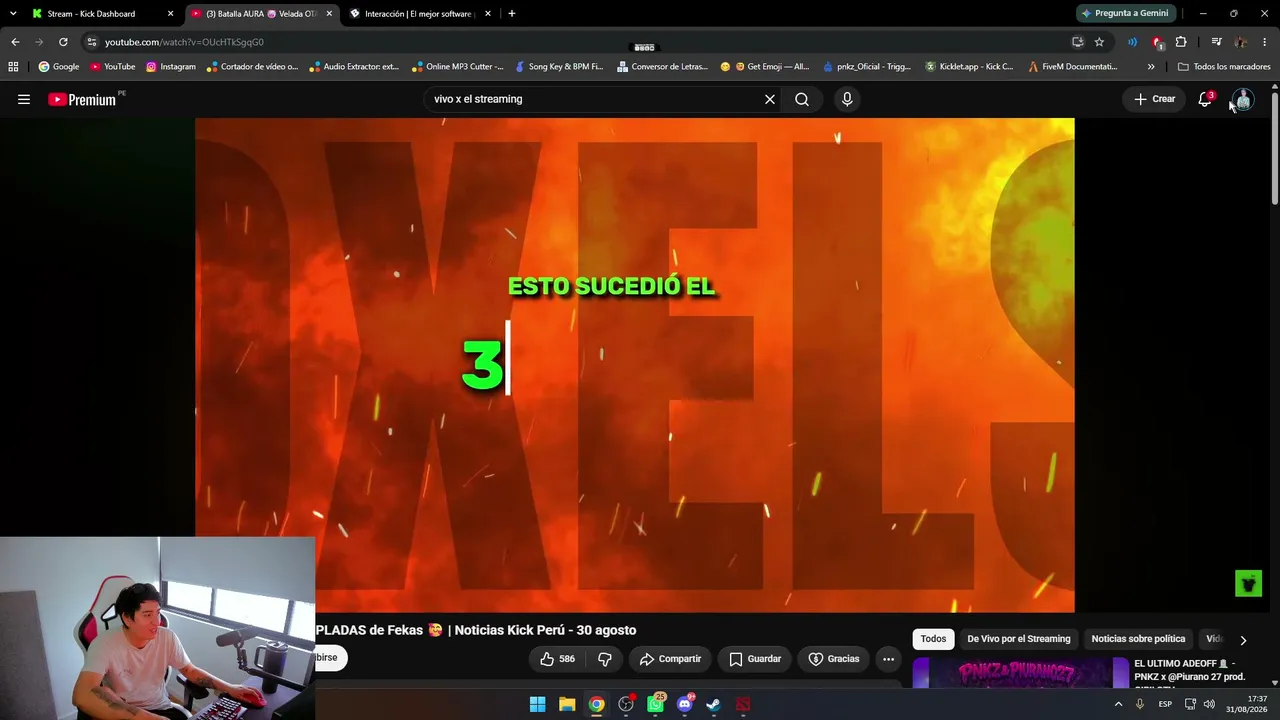1280x720 pixels.
Task: Open the taskbar volume control
Action: (1209, 704)
